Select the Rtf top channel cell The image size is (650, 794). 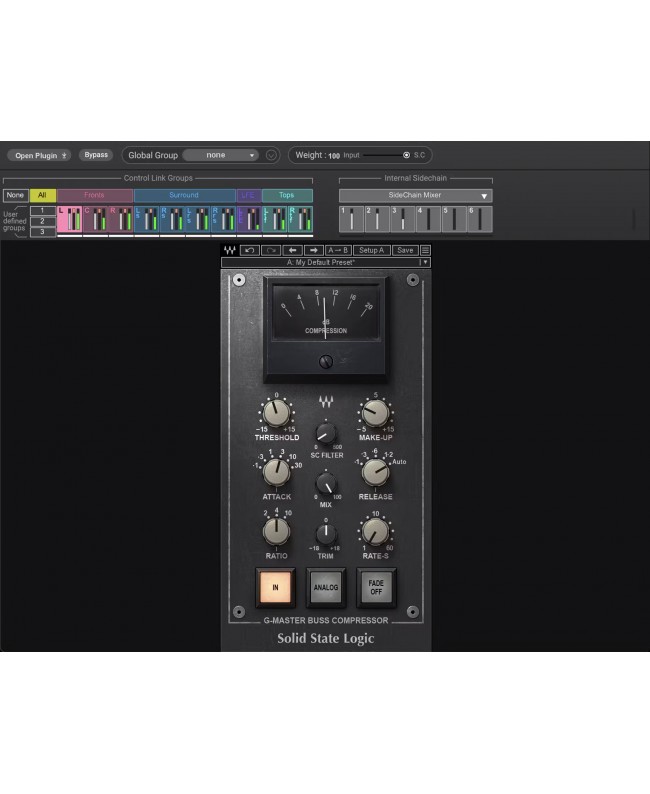(300, 219)
